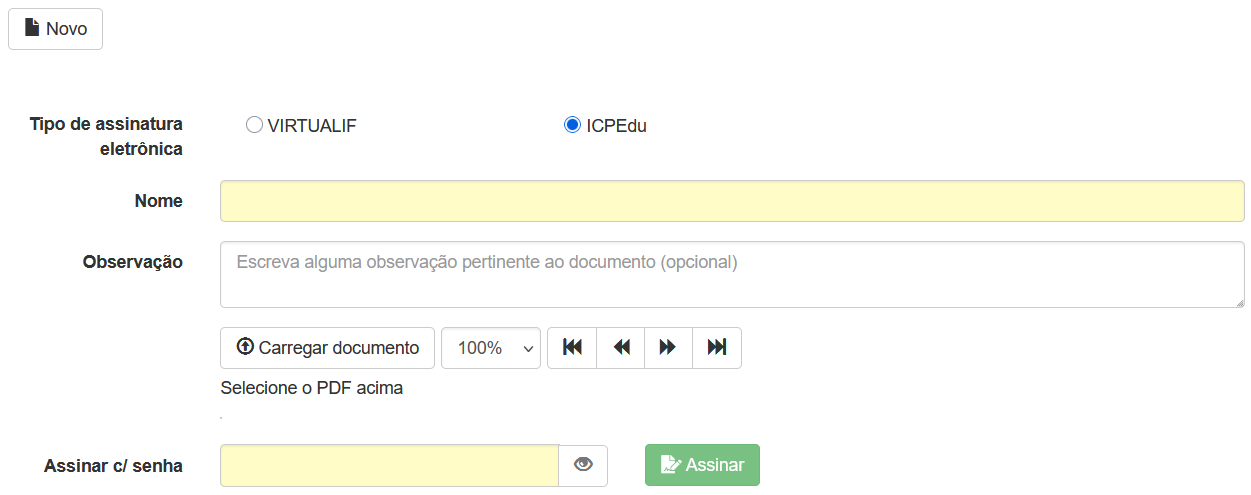Click the file icon in Novo button

point(32,28)
